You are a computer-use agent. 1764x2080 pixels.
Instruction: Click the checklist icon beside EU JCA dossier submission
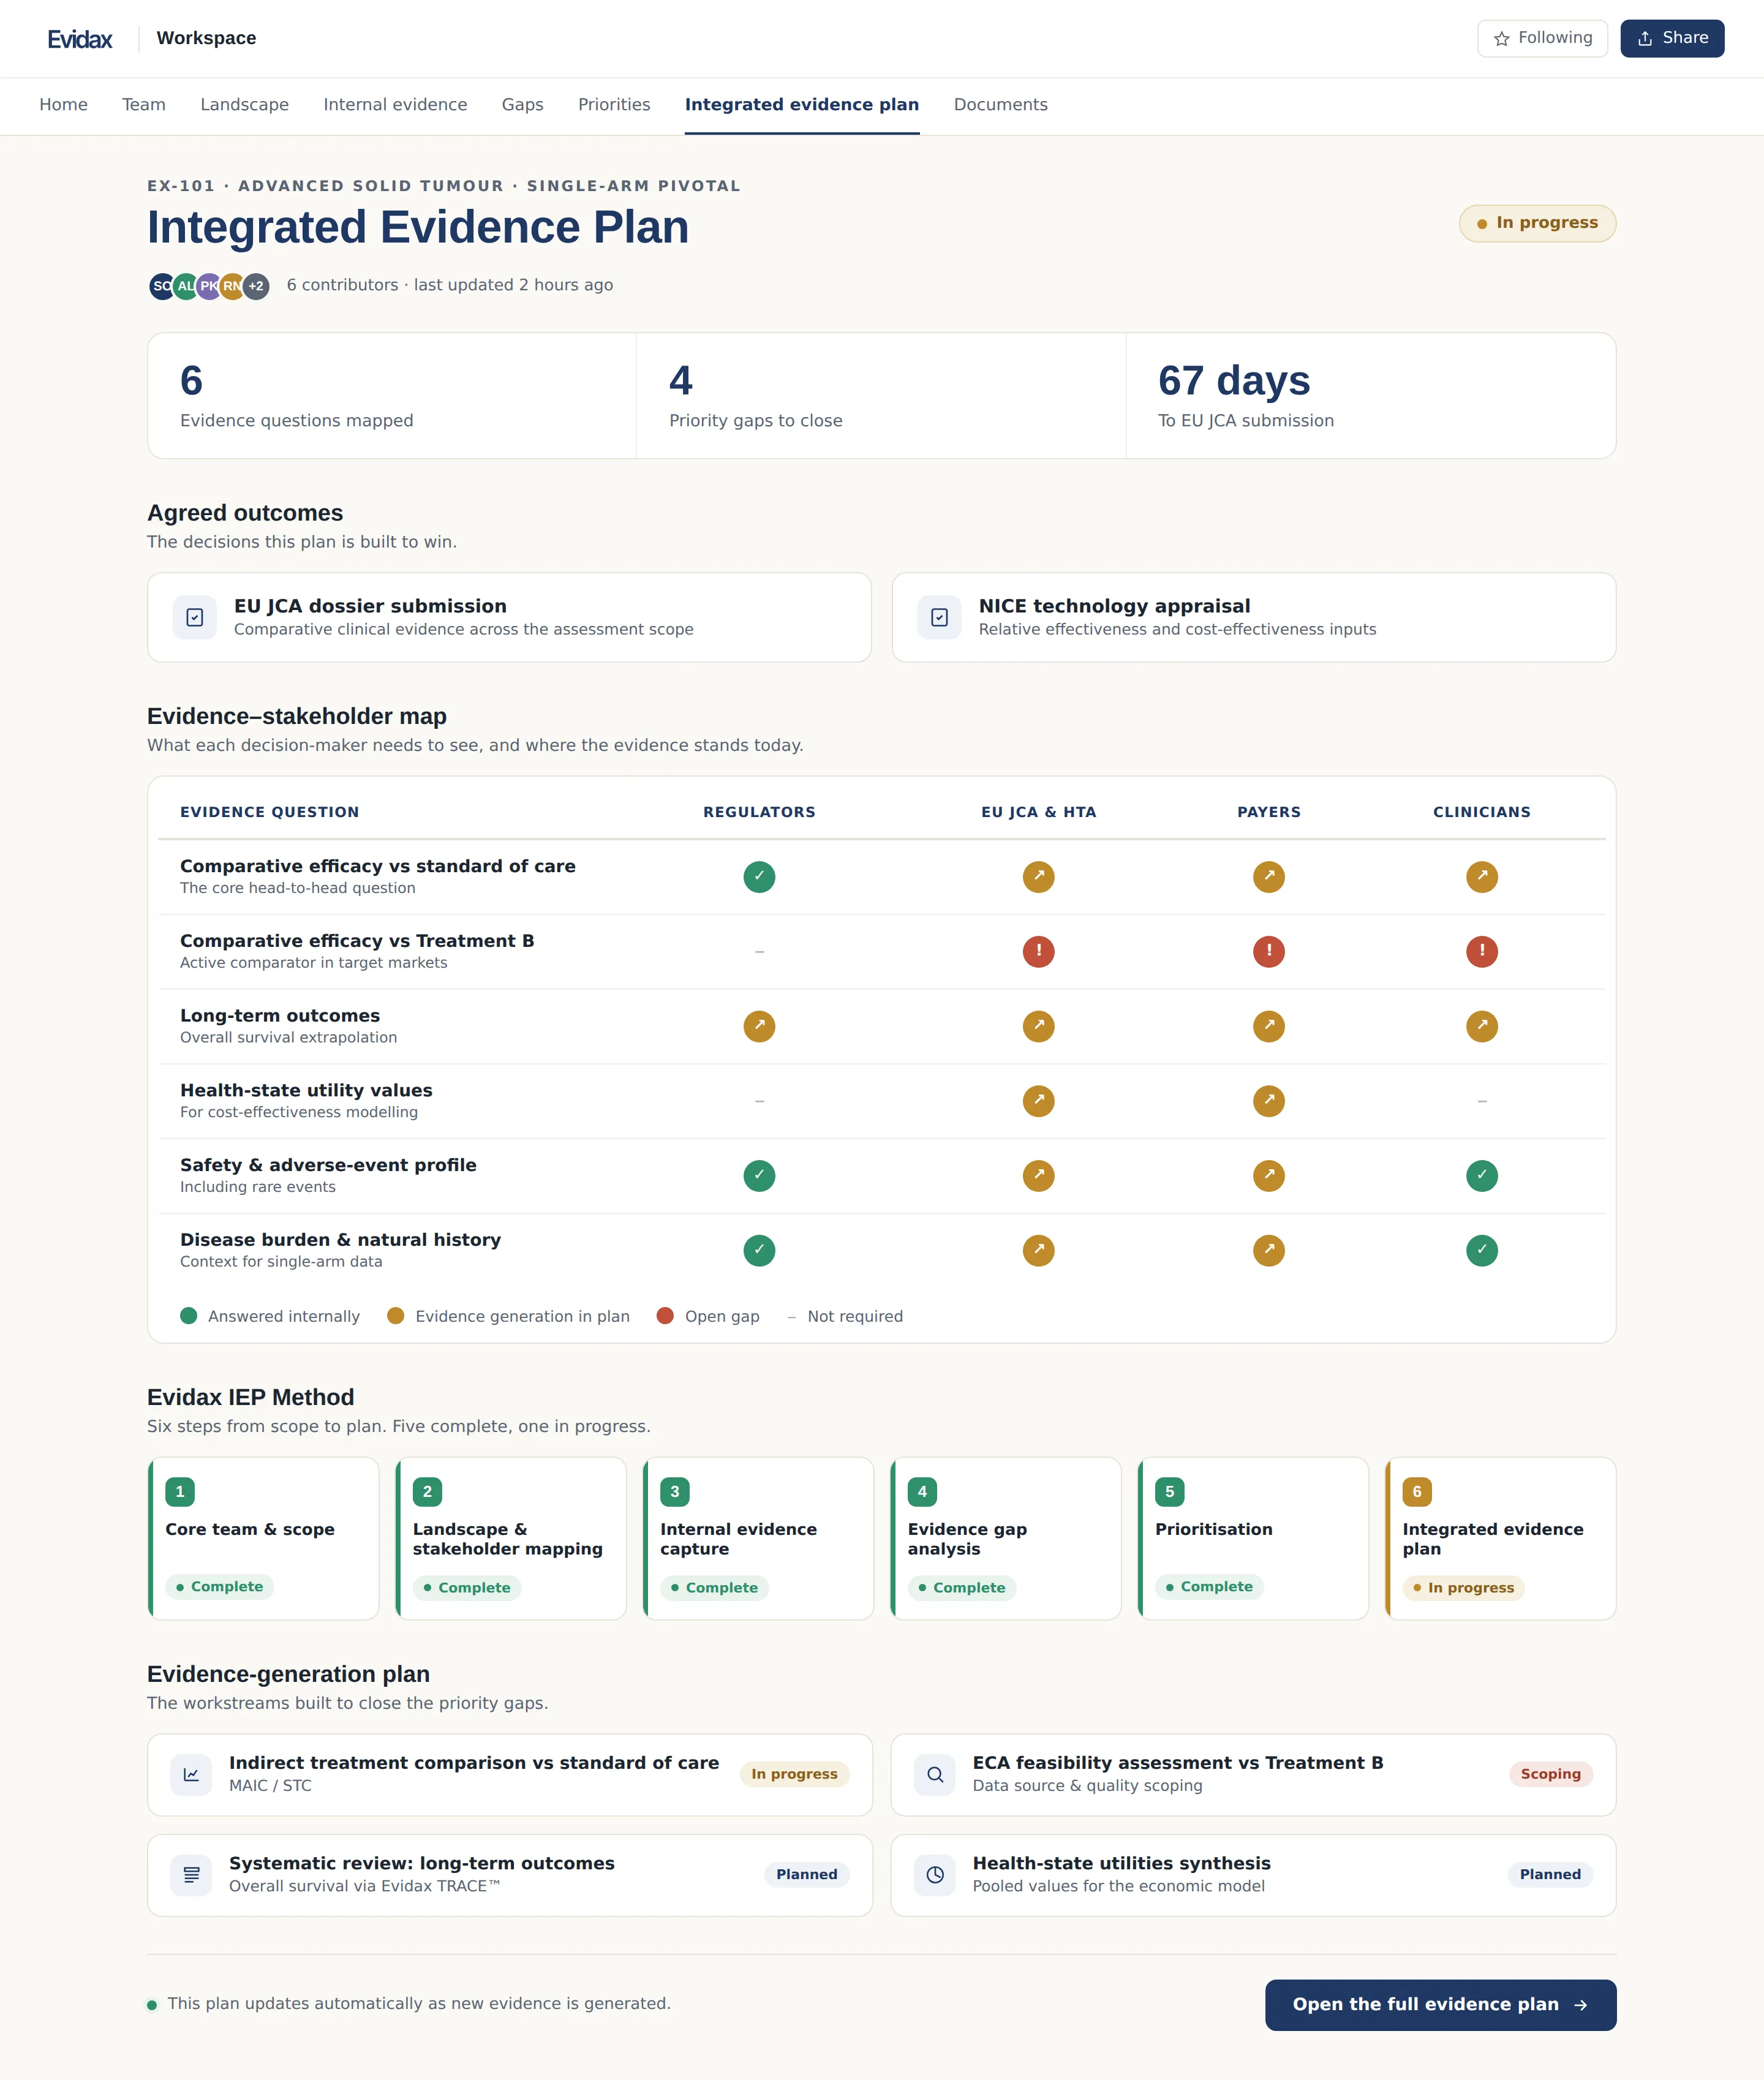195,618
